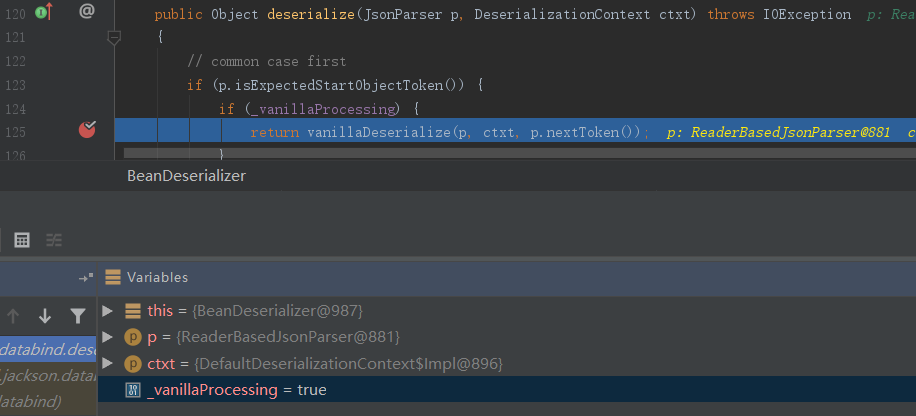Toggle the breakpoint on line 125
This screenshot has width=916, height=416.
pyautogui.click(x=87, y=129)
